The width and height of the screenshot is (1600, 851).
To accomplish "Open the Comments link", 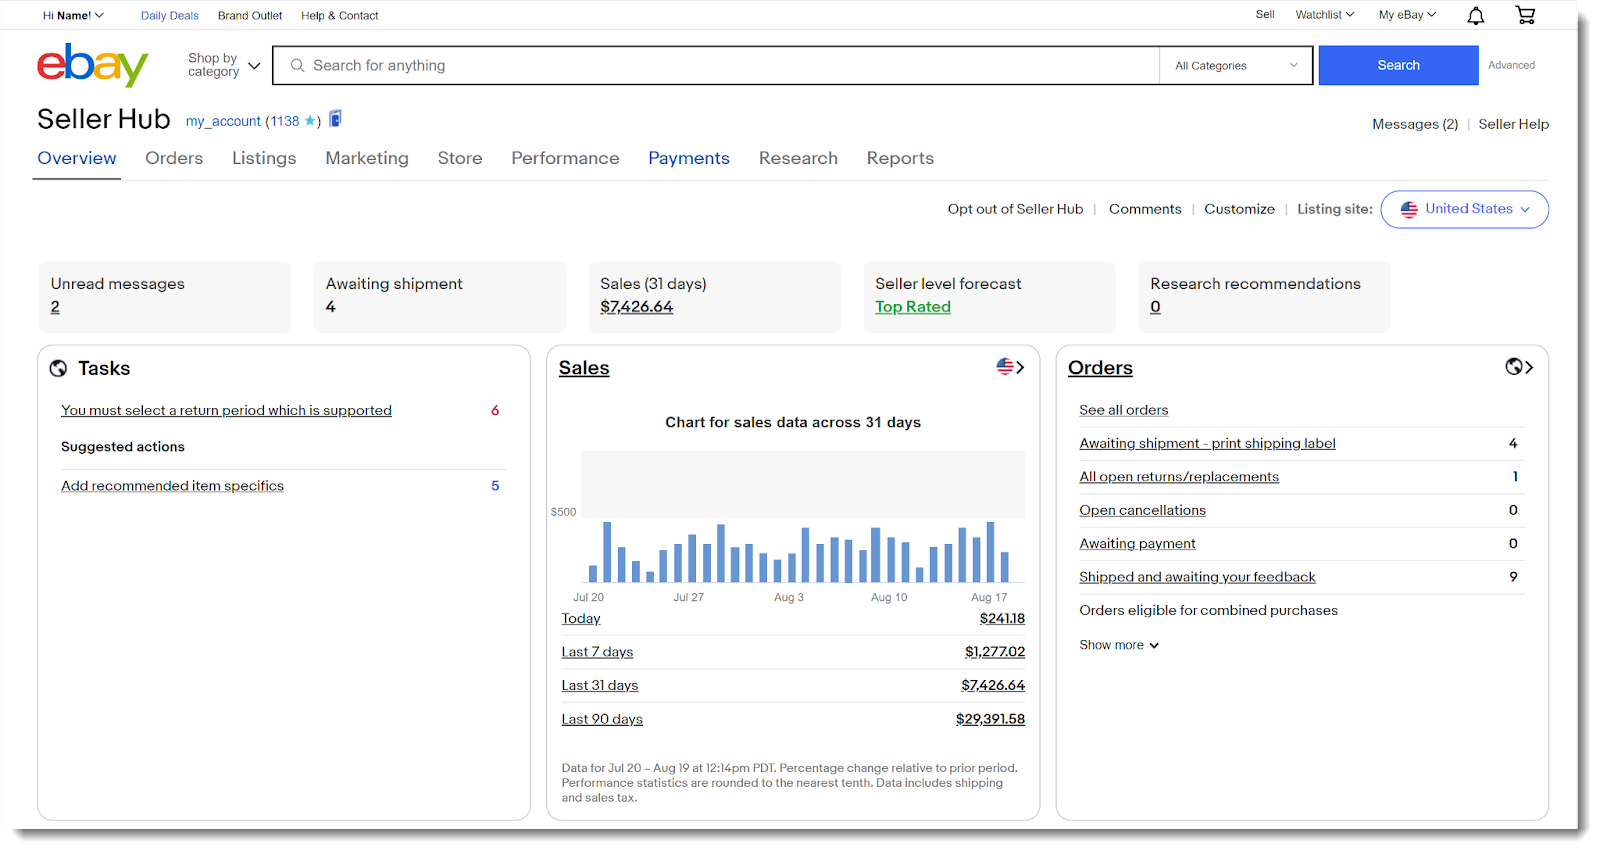I will (x=1145, y=209).
